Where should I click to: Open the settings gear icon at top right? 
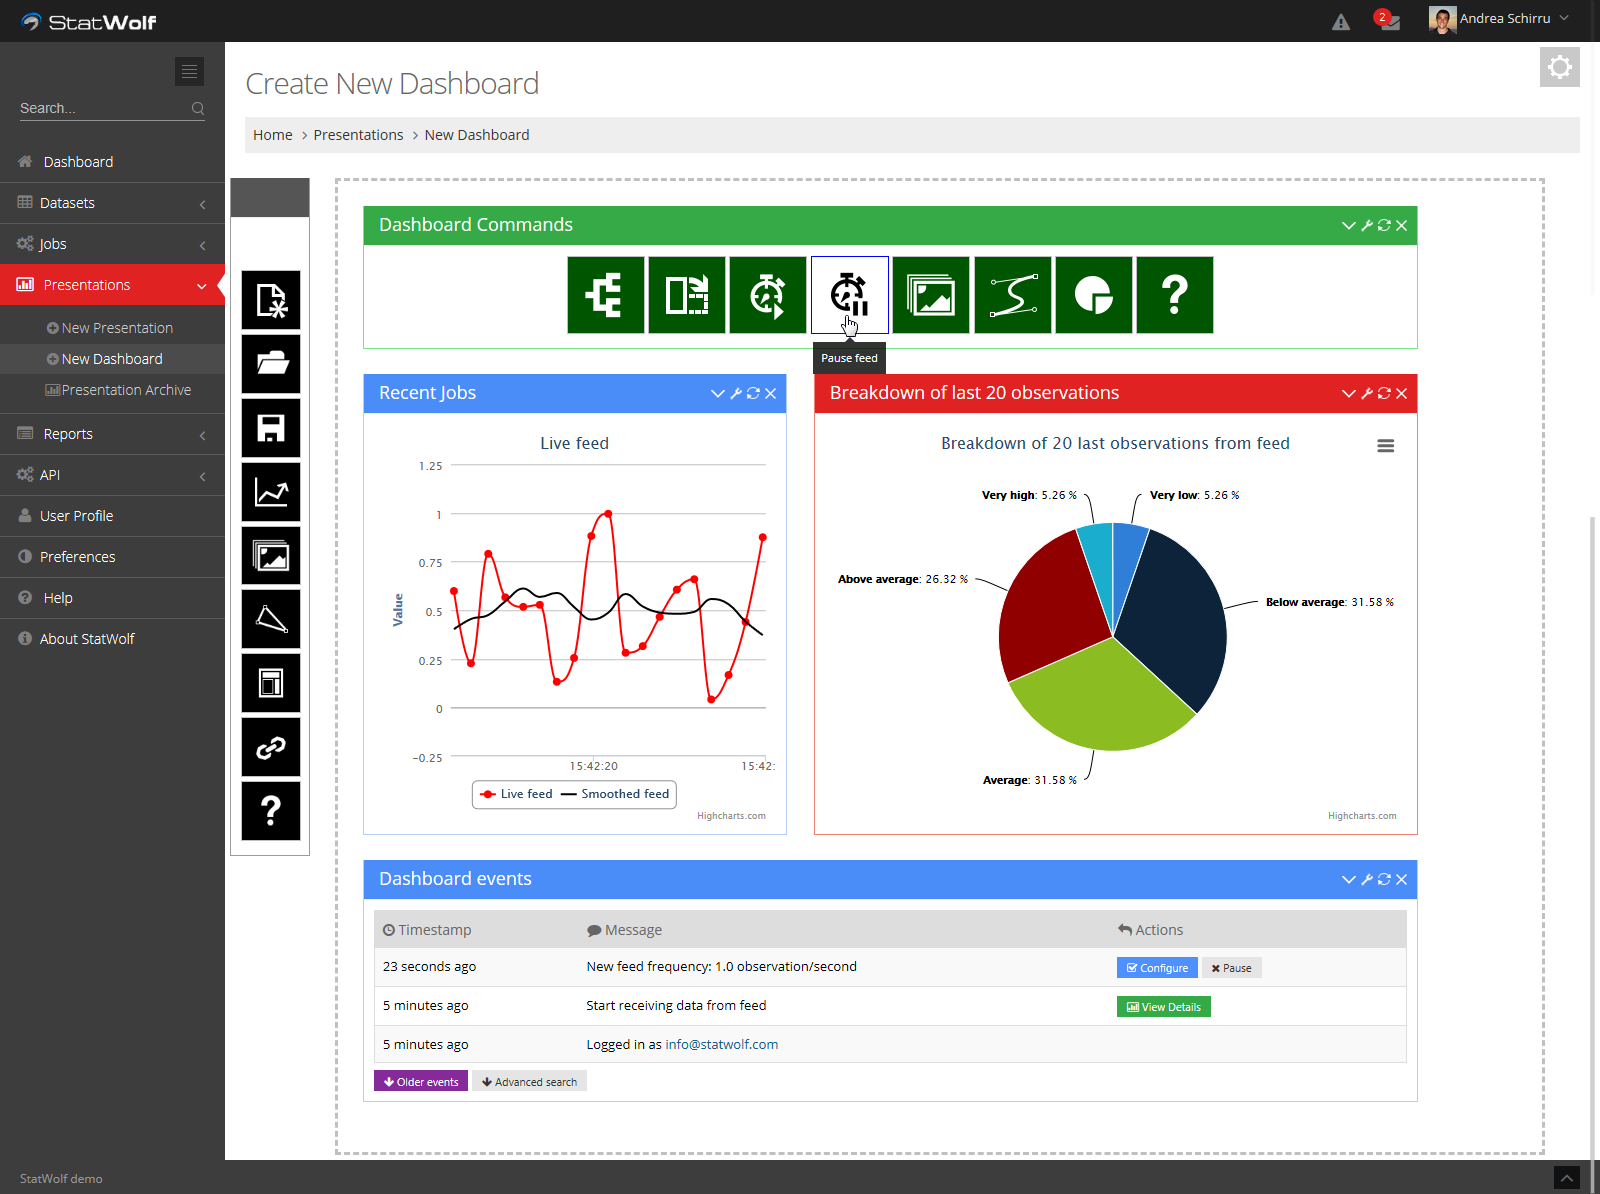[x=1560, y=67]
